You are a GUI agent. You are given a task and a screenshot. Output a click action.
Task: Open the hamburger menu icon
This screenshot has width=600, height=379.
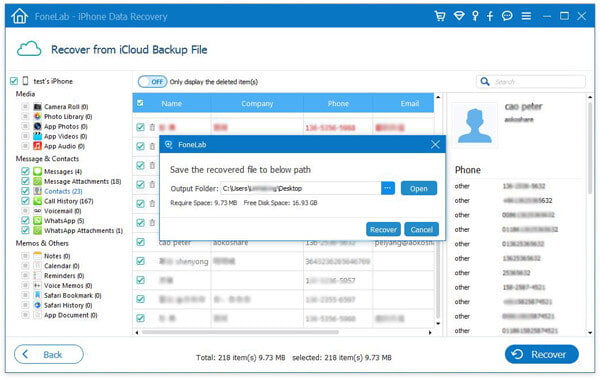click(527, 16)
